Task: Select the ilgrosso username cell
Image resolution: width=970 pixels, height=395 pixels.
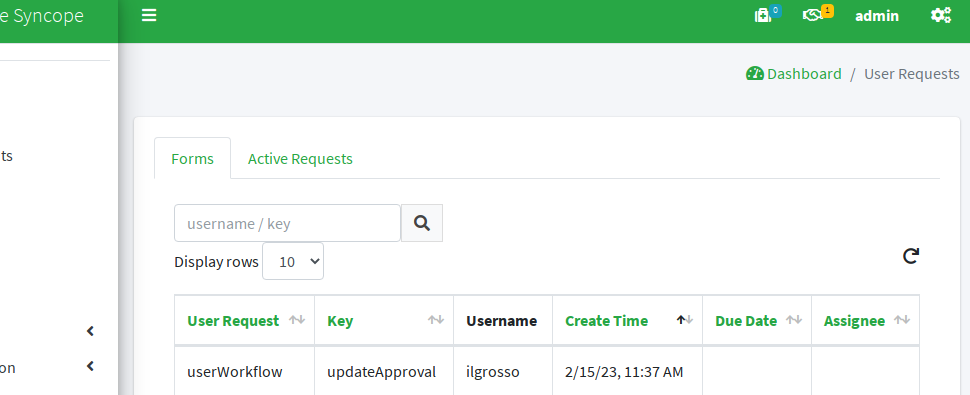Action: tap(503, 372)
